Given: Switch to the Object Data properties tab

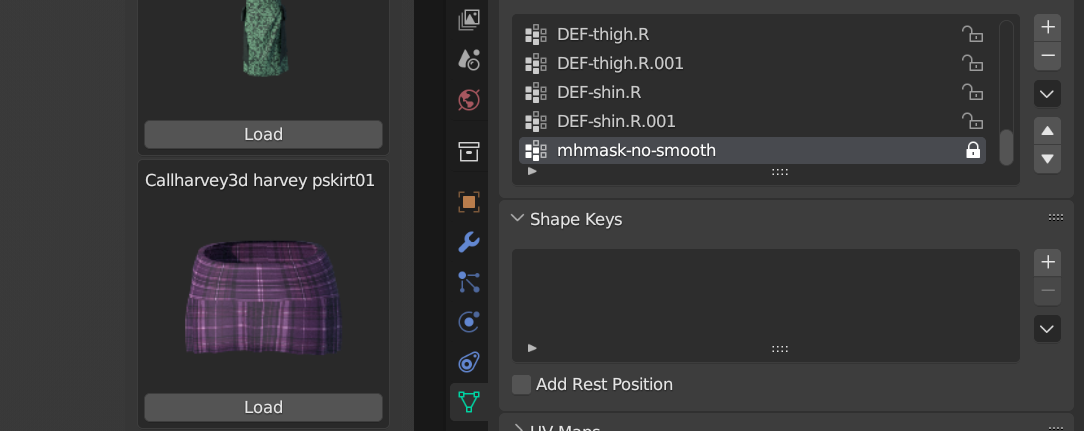Looking at the screenshot, I should click(x=468, y=402).
